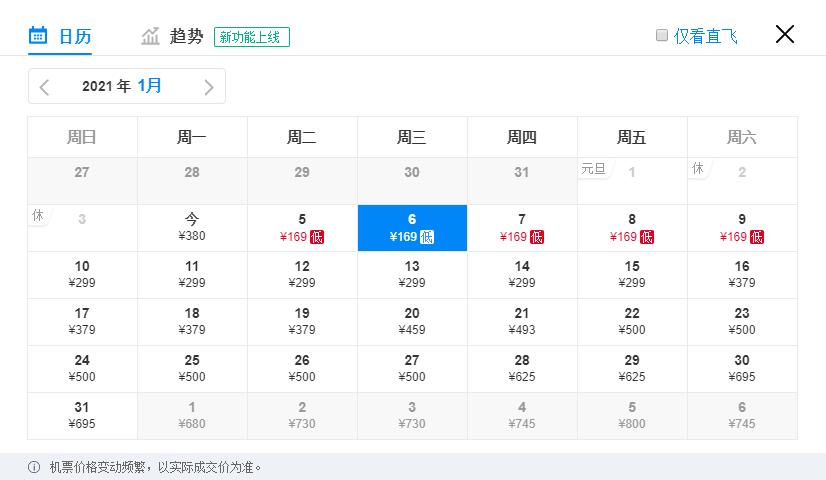
Task: Select January 31 priced ¥695
Action: [82, 415]
